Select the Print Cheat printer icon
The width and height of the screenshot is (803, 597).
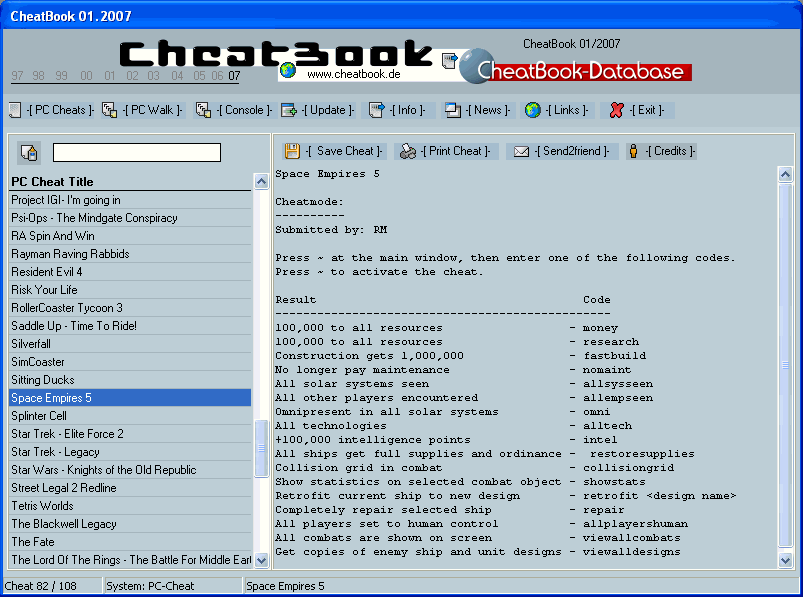pos(406,150)
